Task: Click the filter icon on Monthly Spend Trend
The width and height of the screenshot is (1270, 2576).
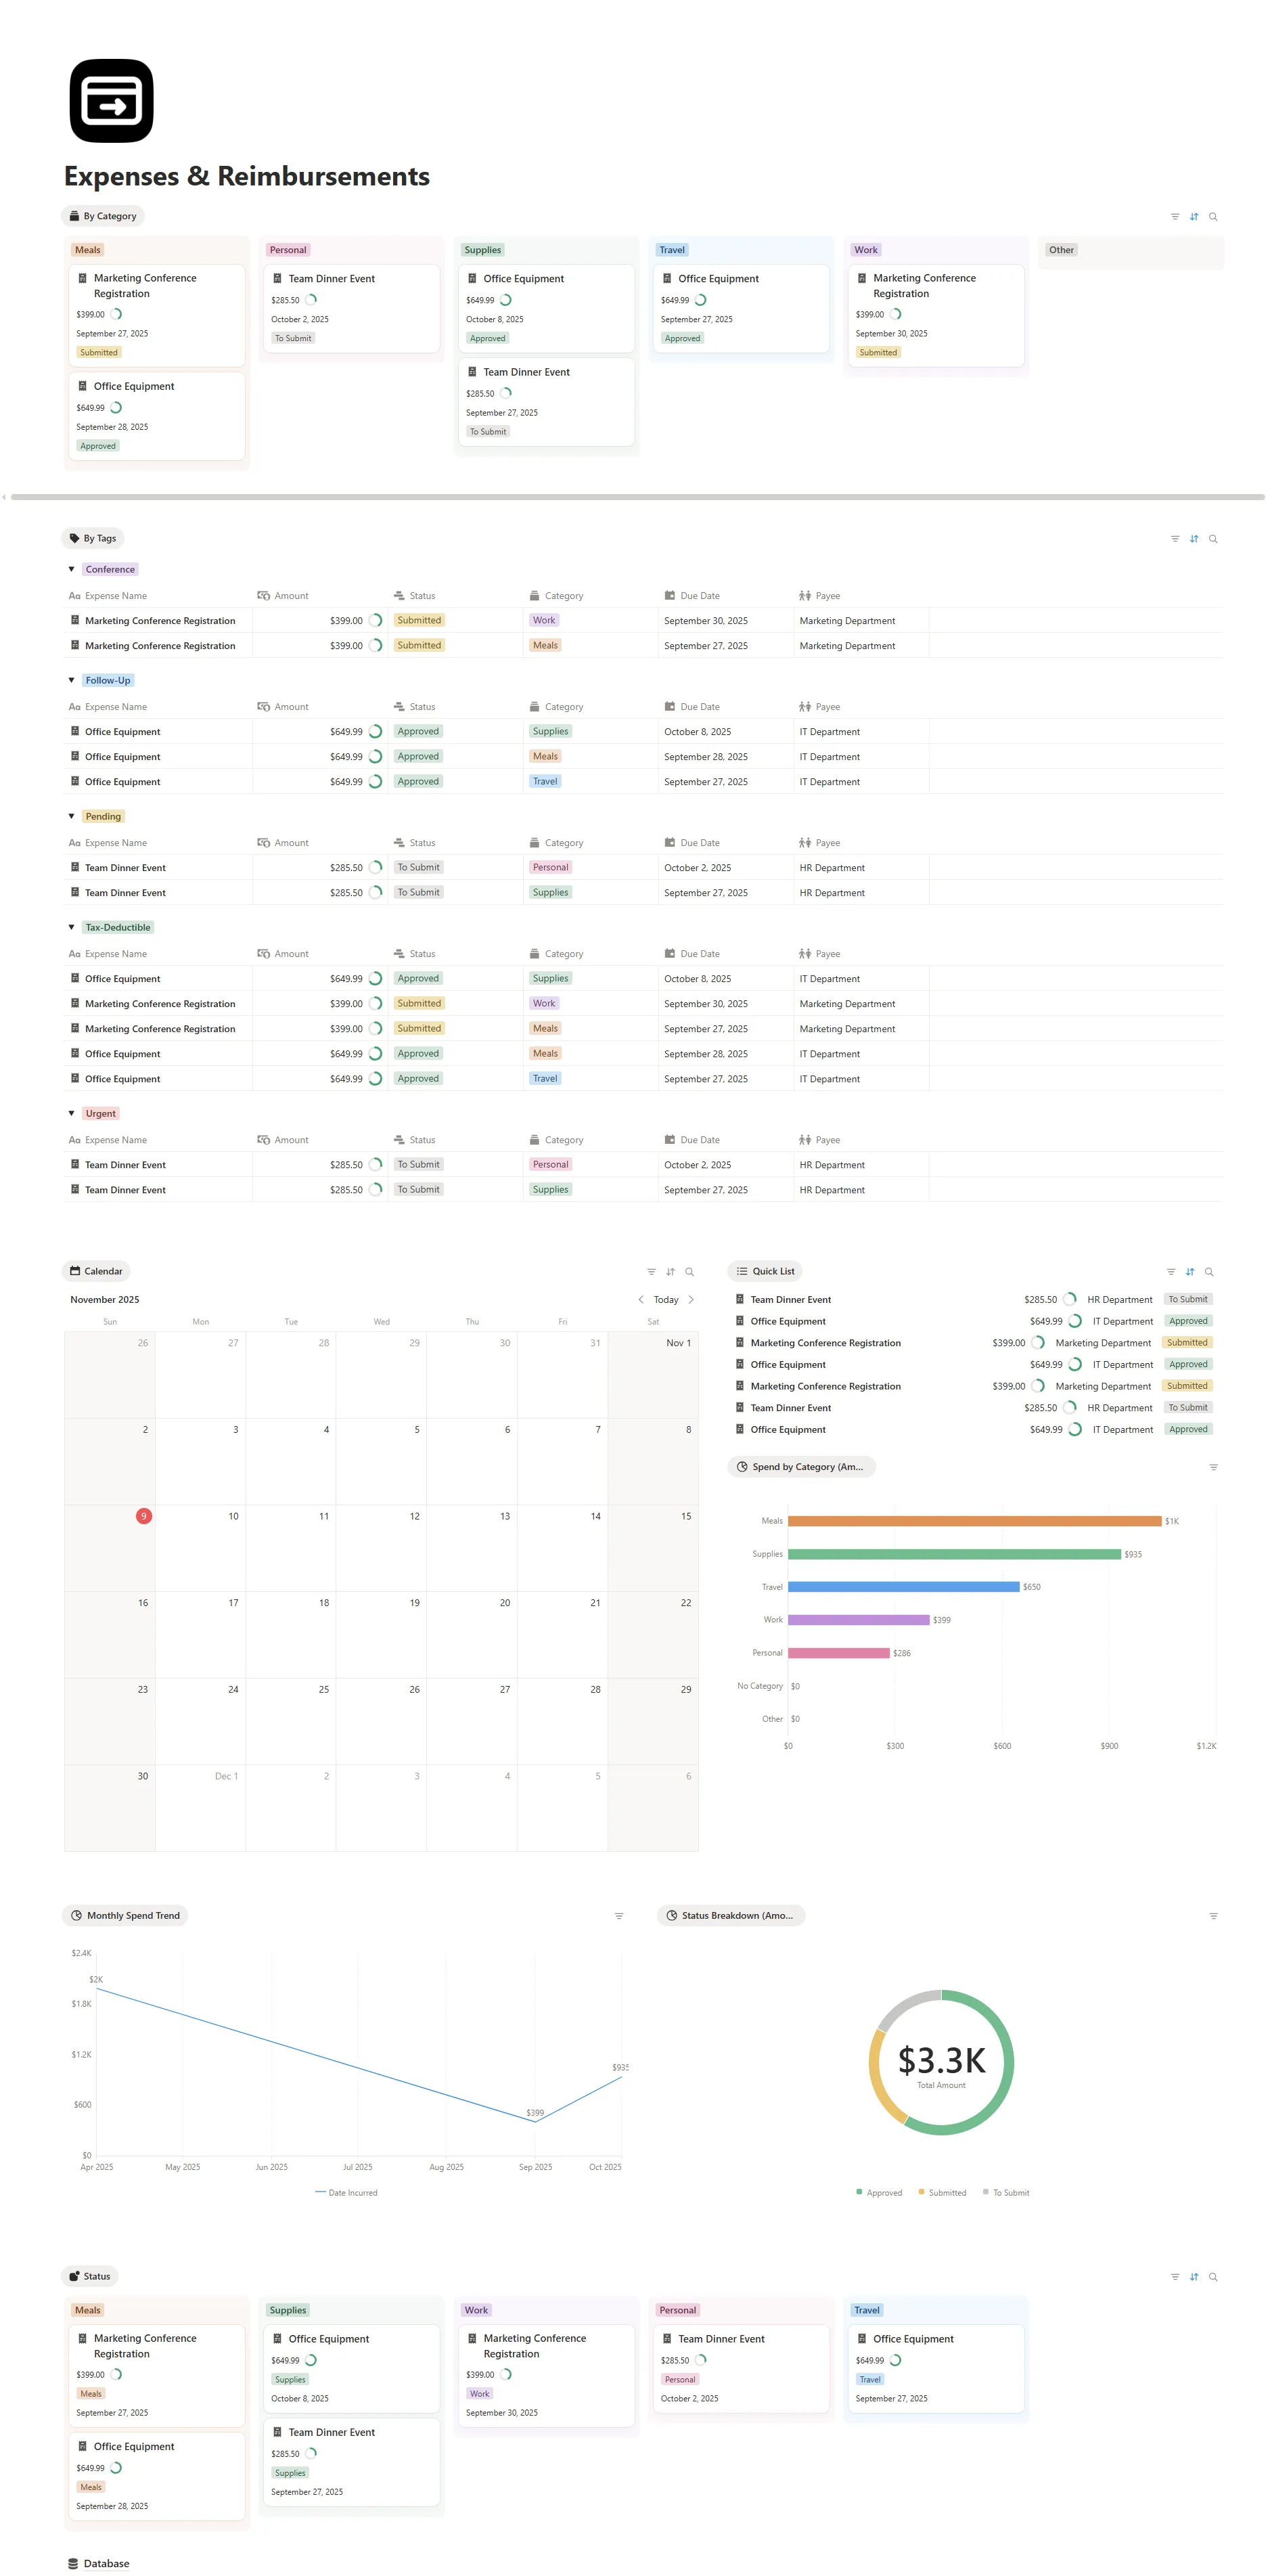Action: pos(619,1915)
